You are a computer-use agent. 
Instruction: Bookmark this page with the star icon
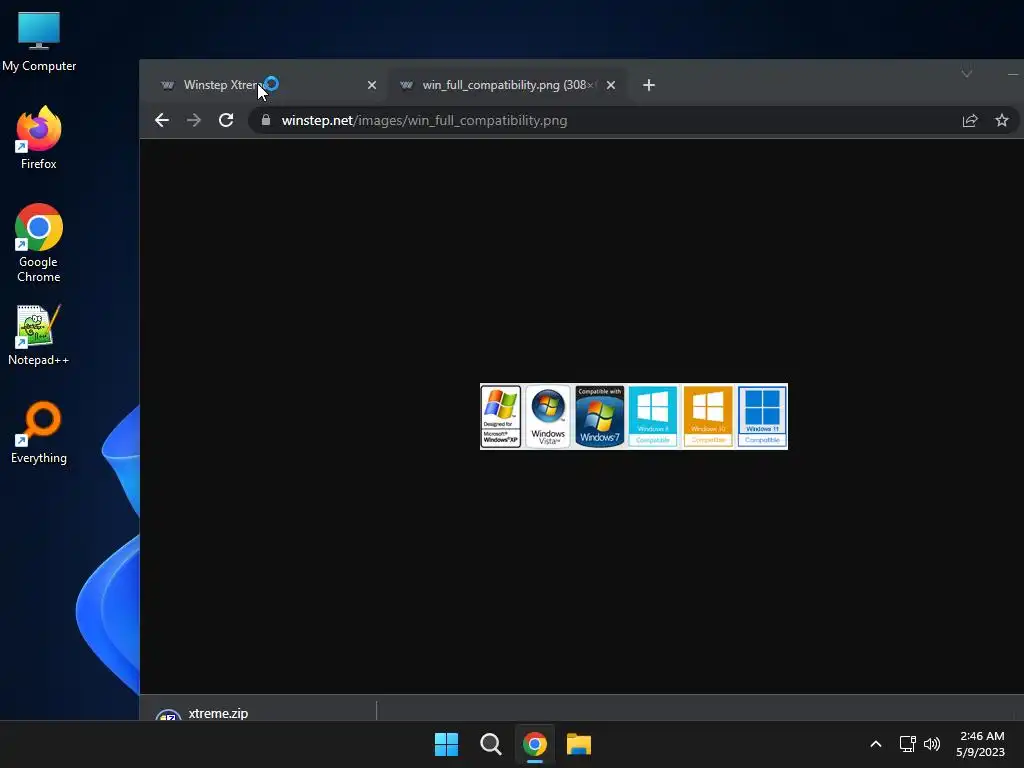1002,120
